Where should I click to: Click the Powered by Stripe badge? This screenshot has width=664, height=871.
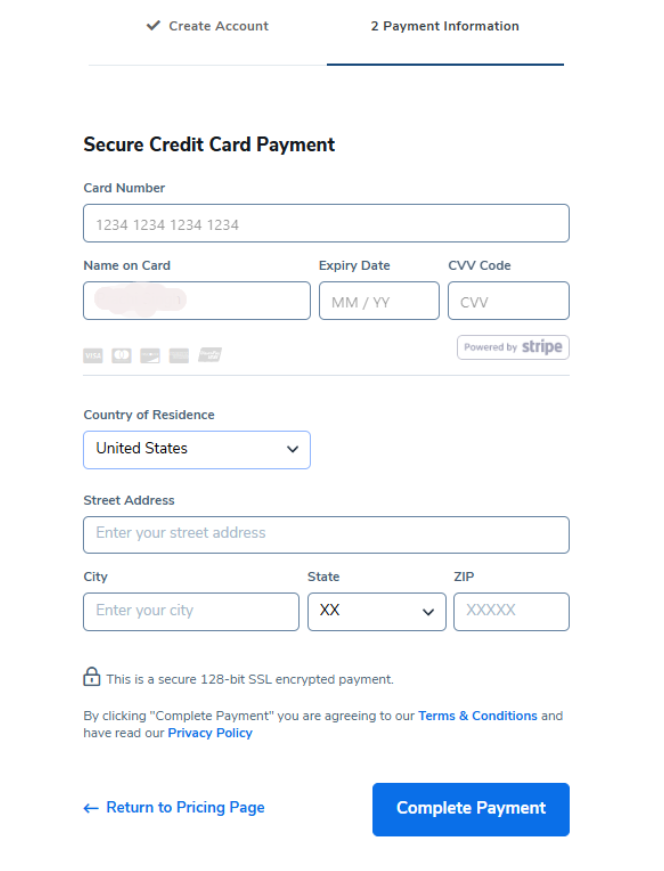[513, 347]
